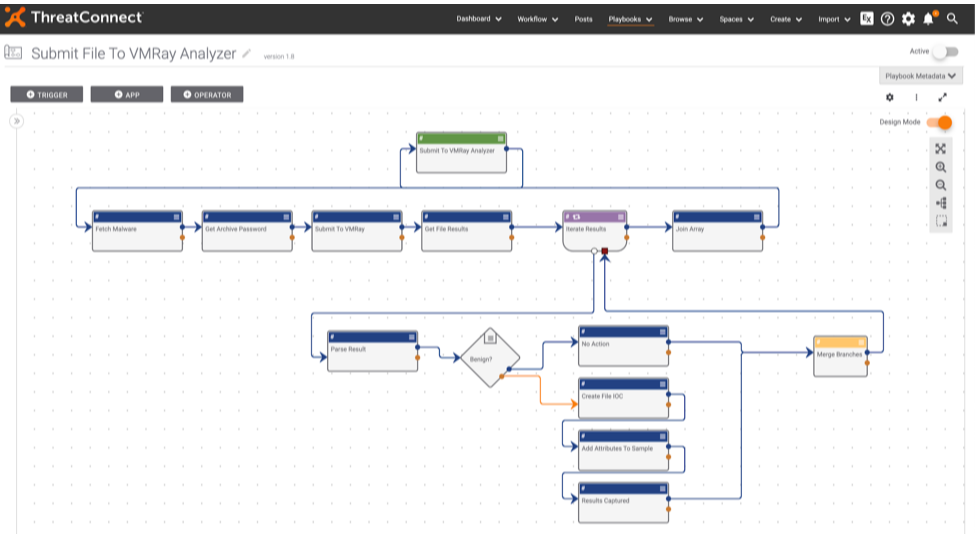Open menu icon on Iterate Results node
Screen dimensions: 975x534
tap(621, 217)
